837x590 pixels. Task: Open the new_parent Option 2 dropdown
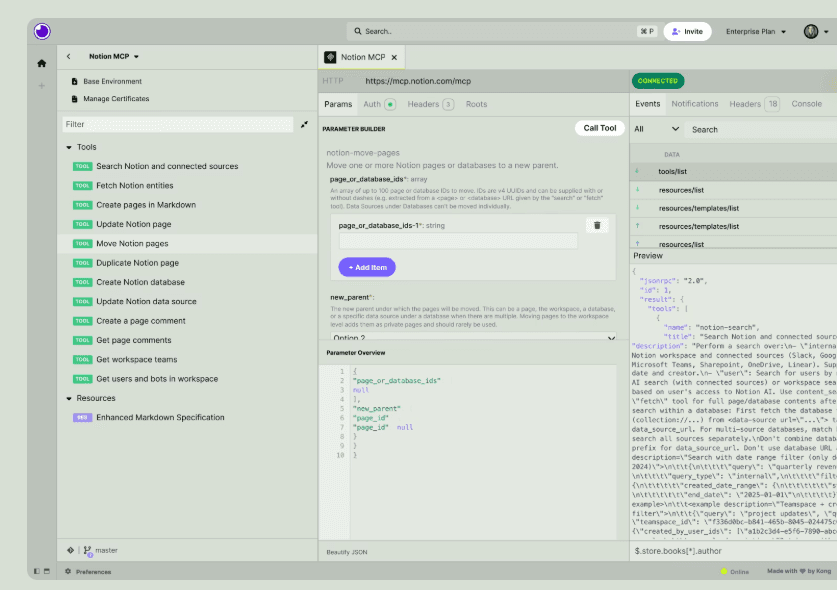[473, 337]
